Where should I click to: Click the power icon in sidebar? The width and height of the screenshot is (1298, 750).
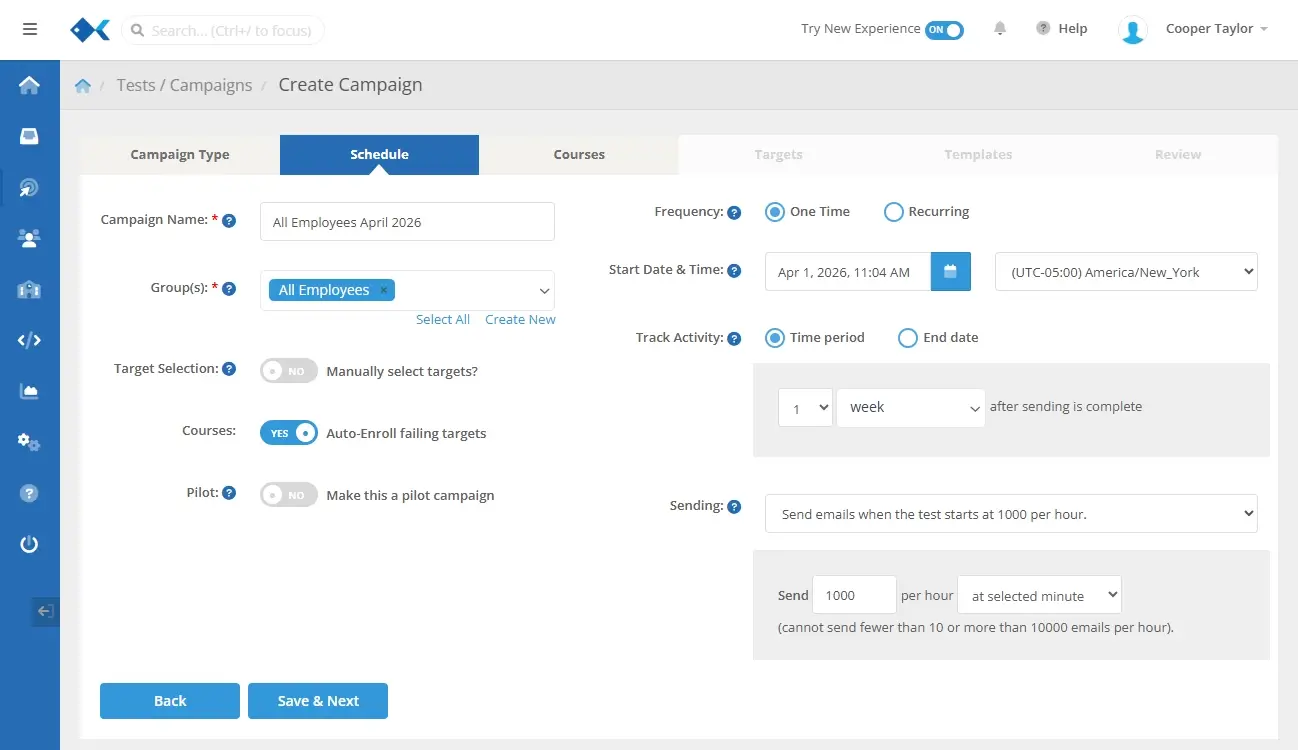tap(29, 544)
